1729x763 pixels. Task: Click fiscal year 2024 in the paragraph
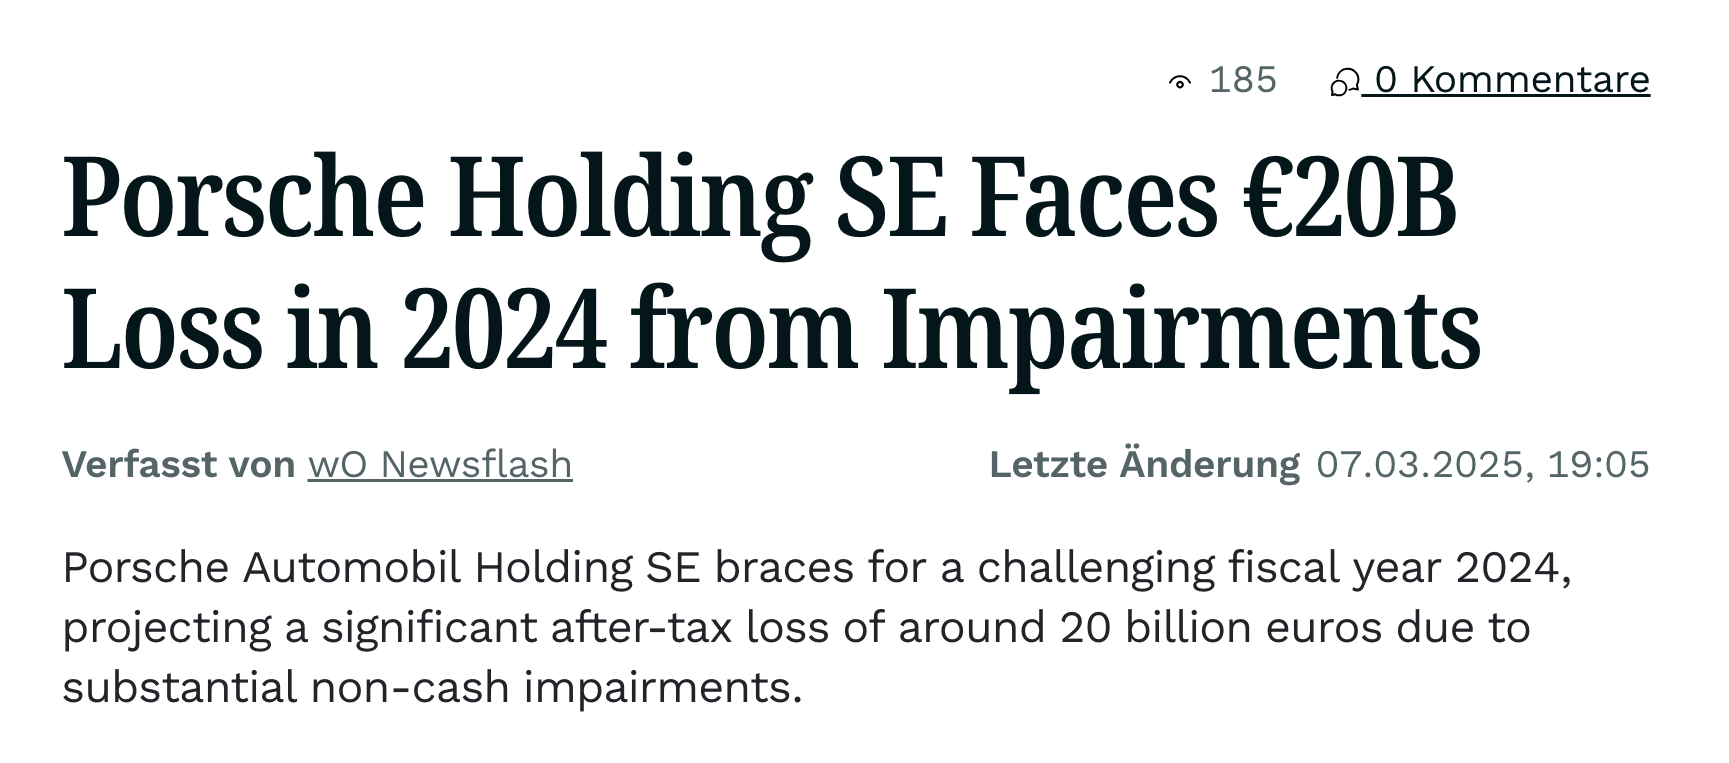point(1394,569)
